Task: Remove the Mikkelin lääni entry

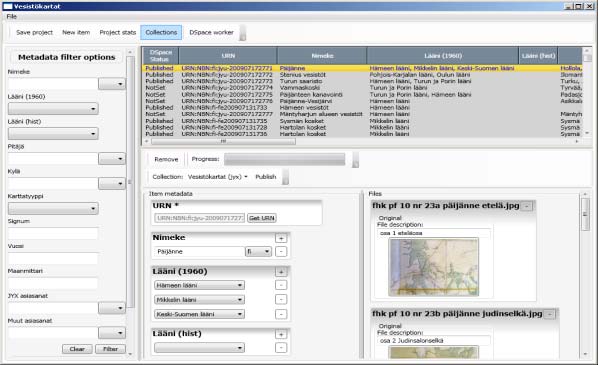Action: (281, 300)
